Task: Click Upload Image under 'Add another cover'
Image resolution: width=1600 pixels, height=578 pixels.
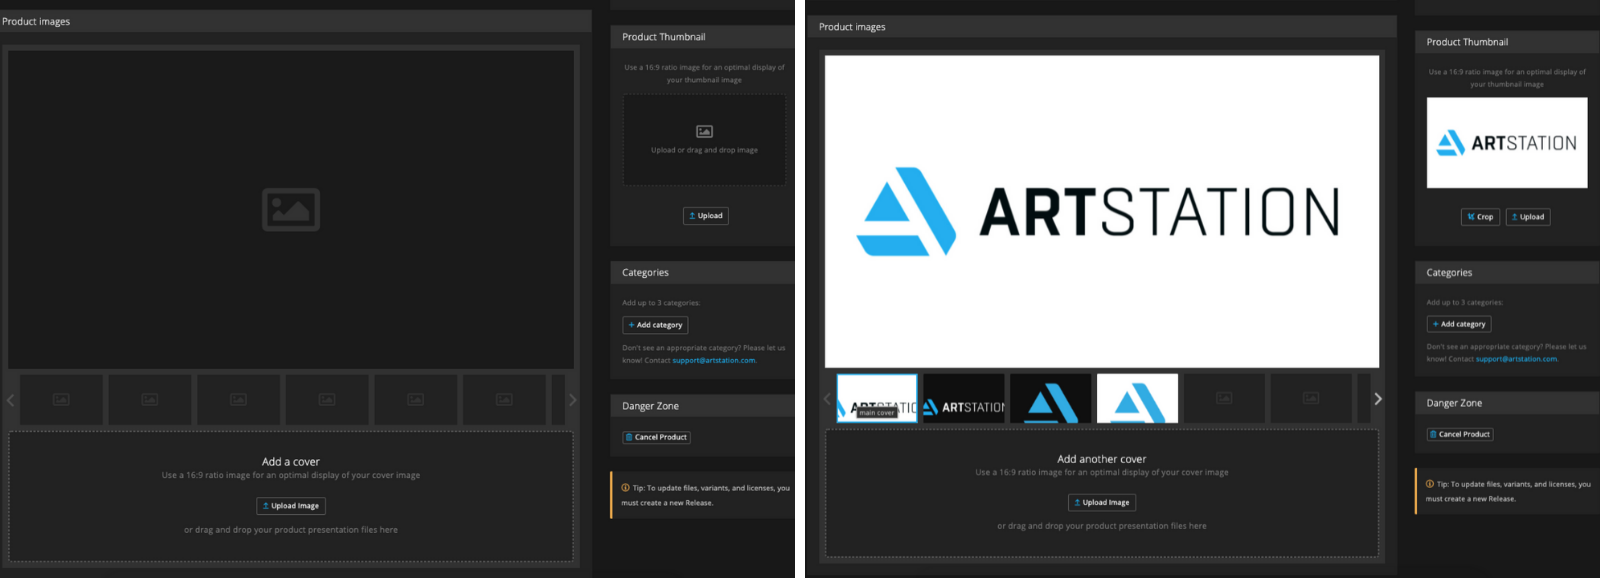Action: pos(1102,502)
